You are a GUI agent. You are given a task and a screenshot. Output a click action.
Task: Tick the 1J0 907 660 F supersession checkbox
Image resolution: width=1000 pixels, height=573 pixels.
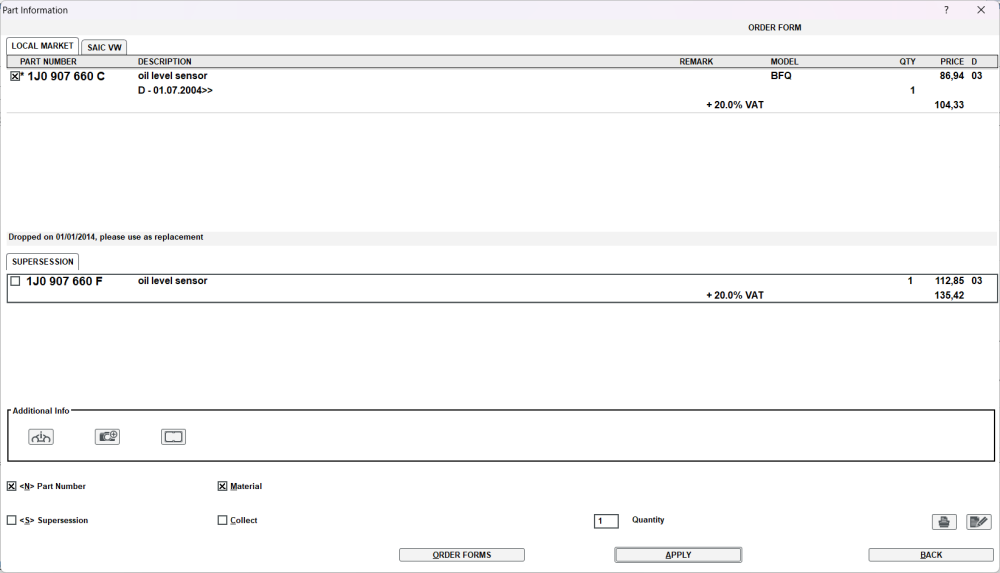click(x=15, y=281)
